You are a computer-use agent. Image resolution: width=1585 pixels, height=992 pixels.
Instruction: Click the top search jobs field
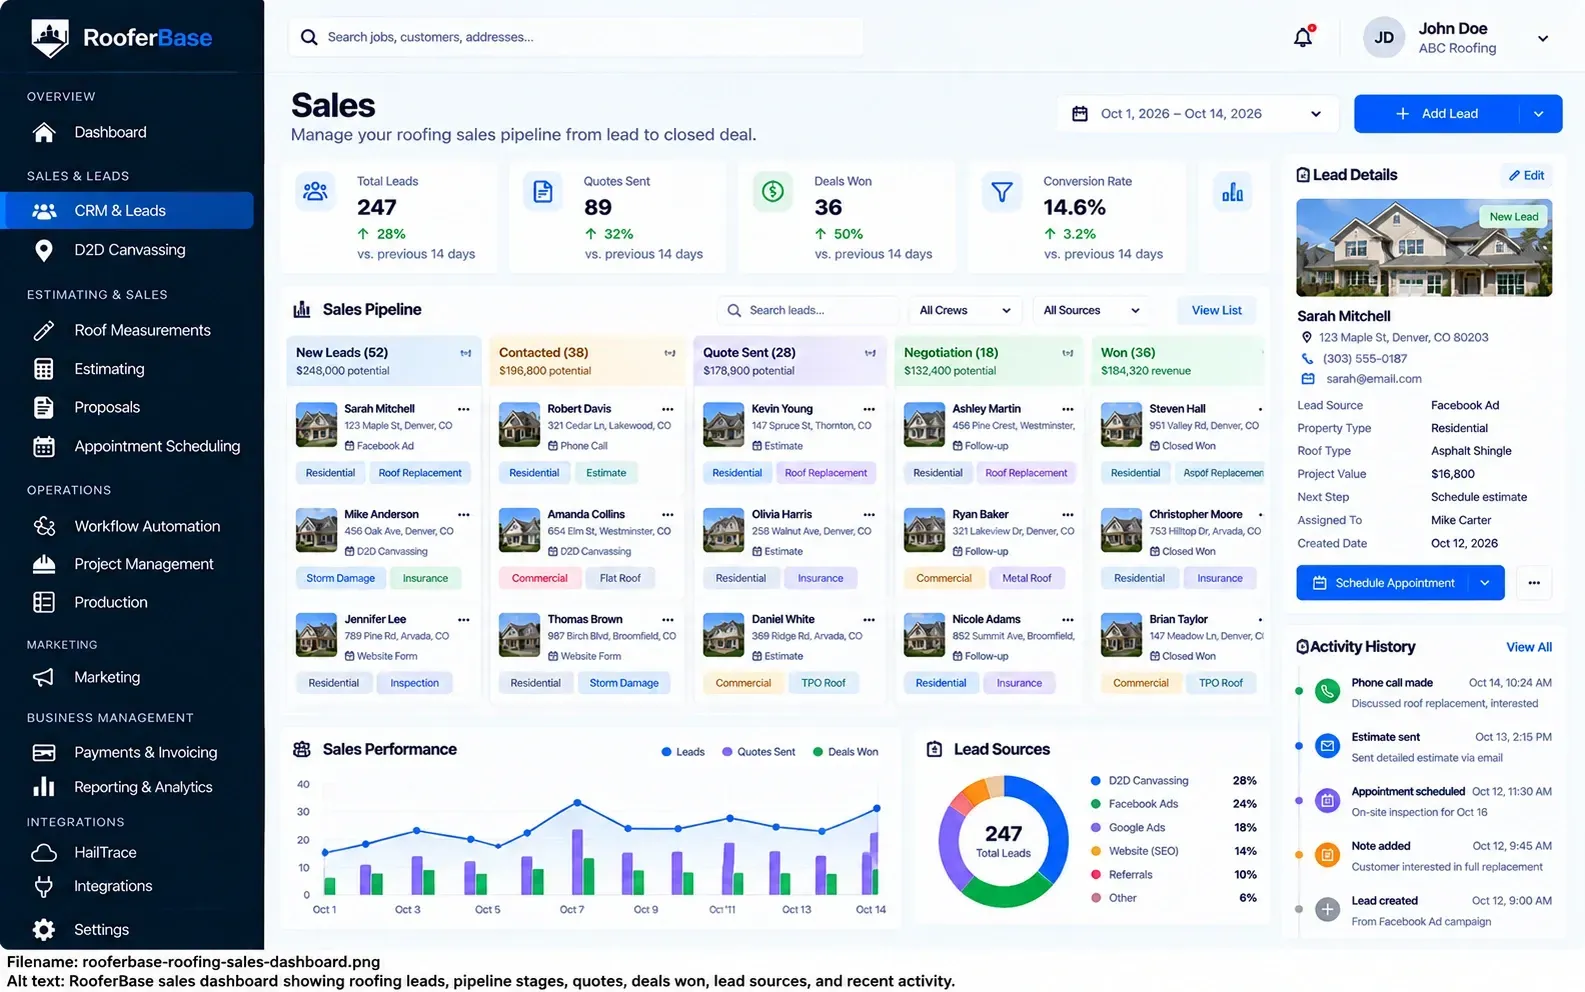click(576, 37)
